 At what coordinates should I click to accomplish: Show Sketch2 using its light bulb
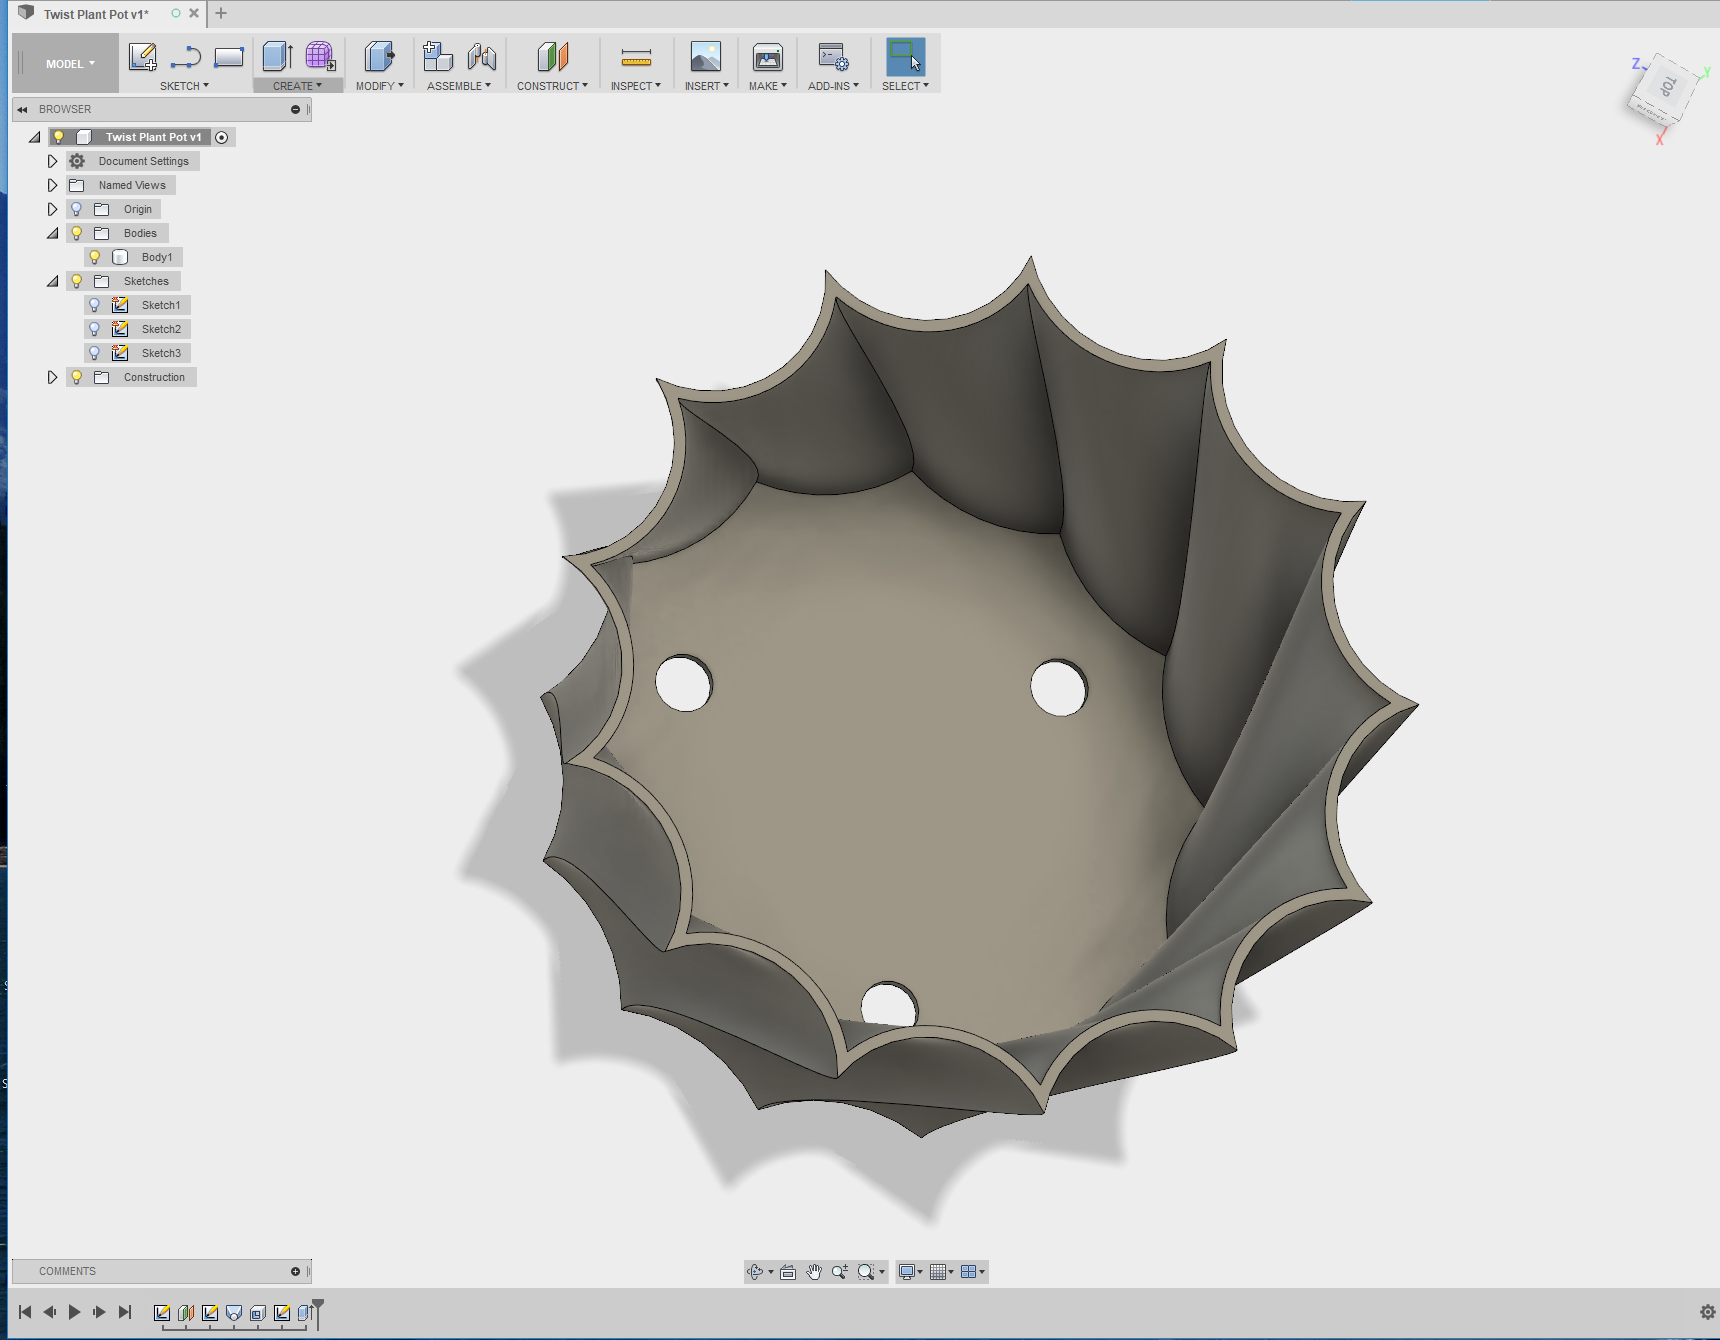pos(95,329)
